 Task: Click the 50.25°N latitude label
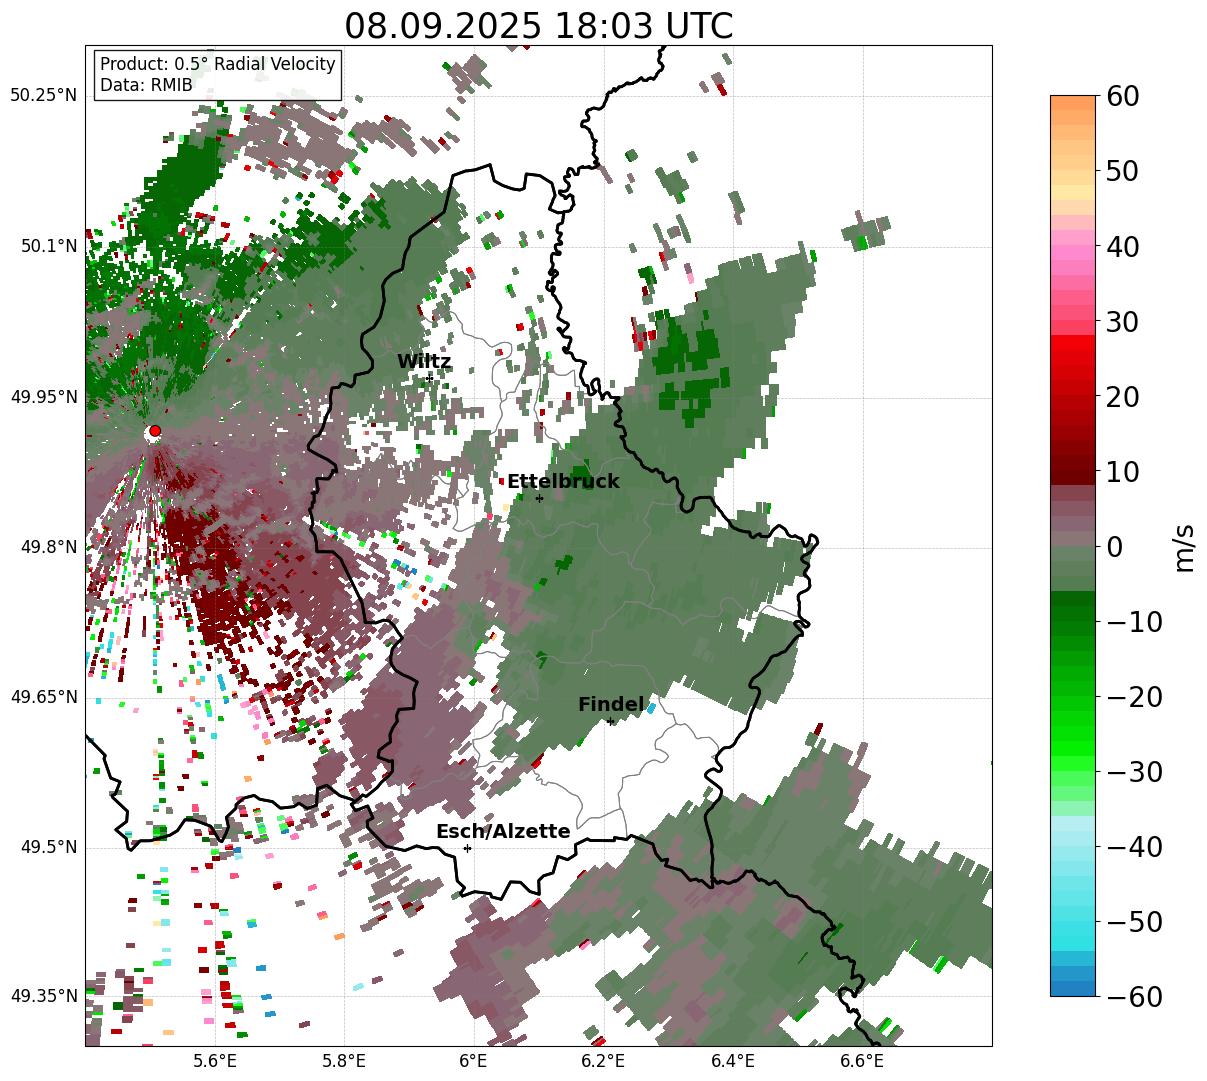click(43, 96)
